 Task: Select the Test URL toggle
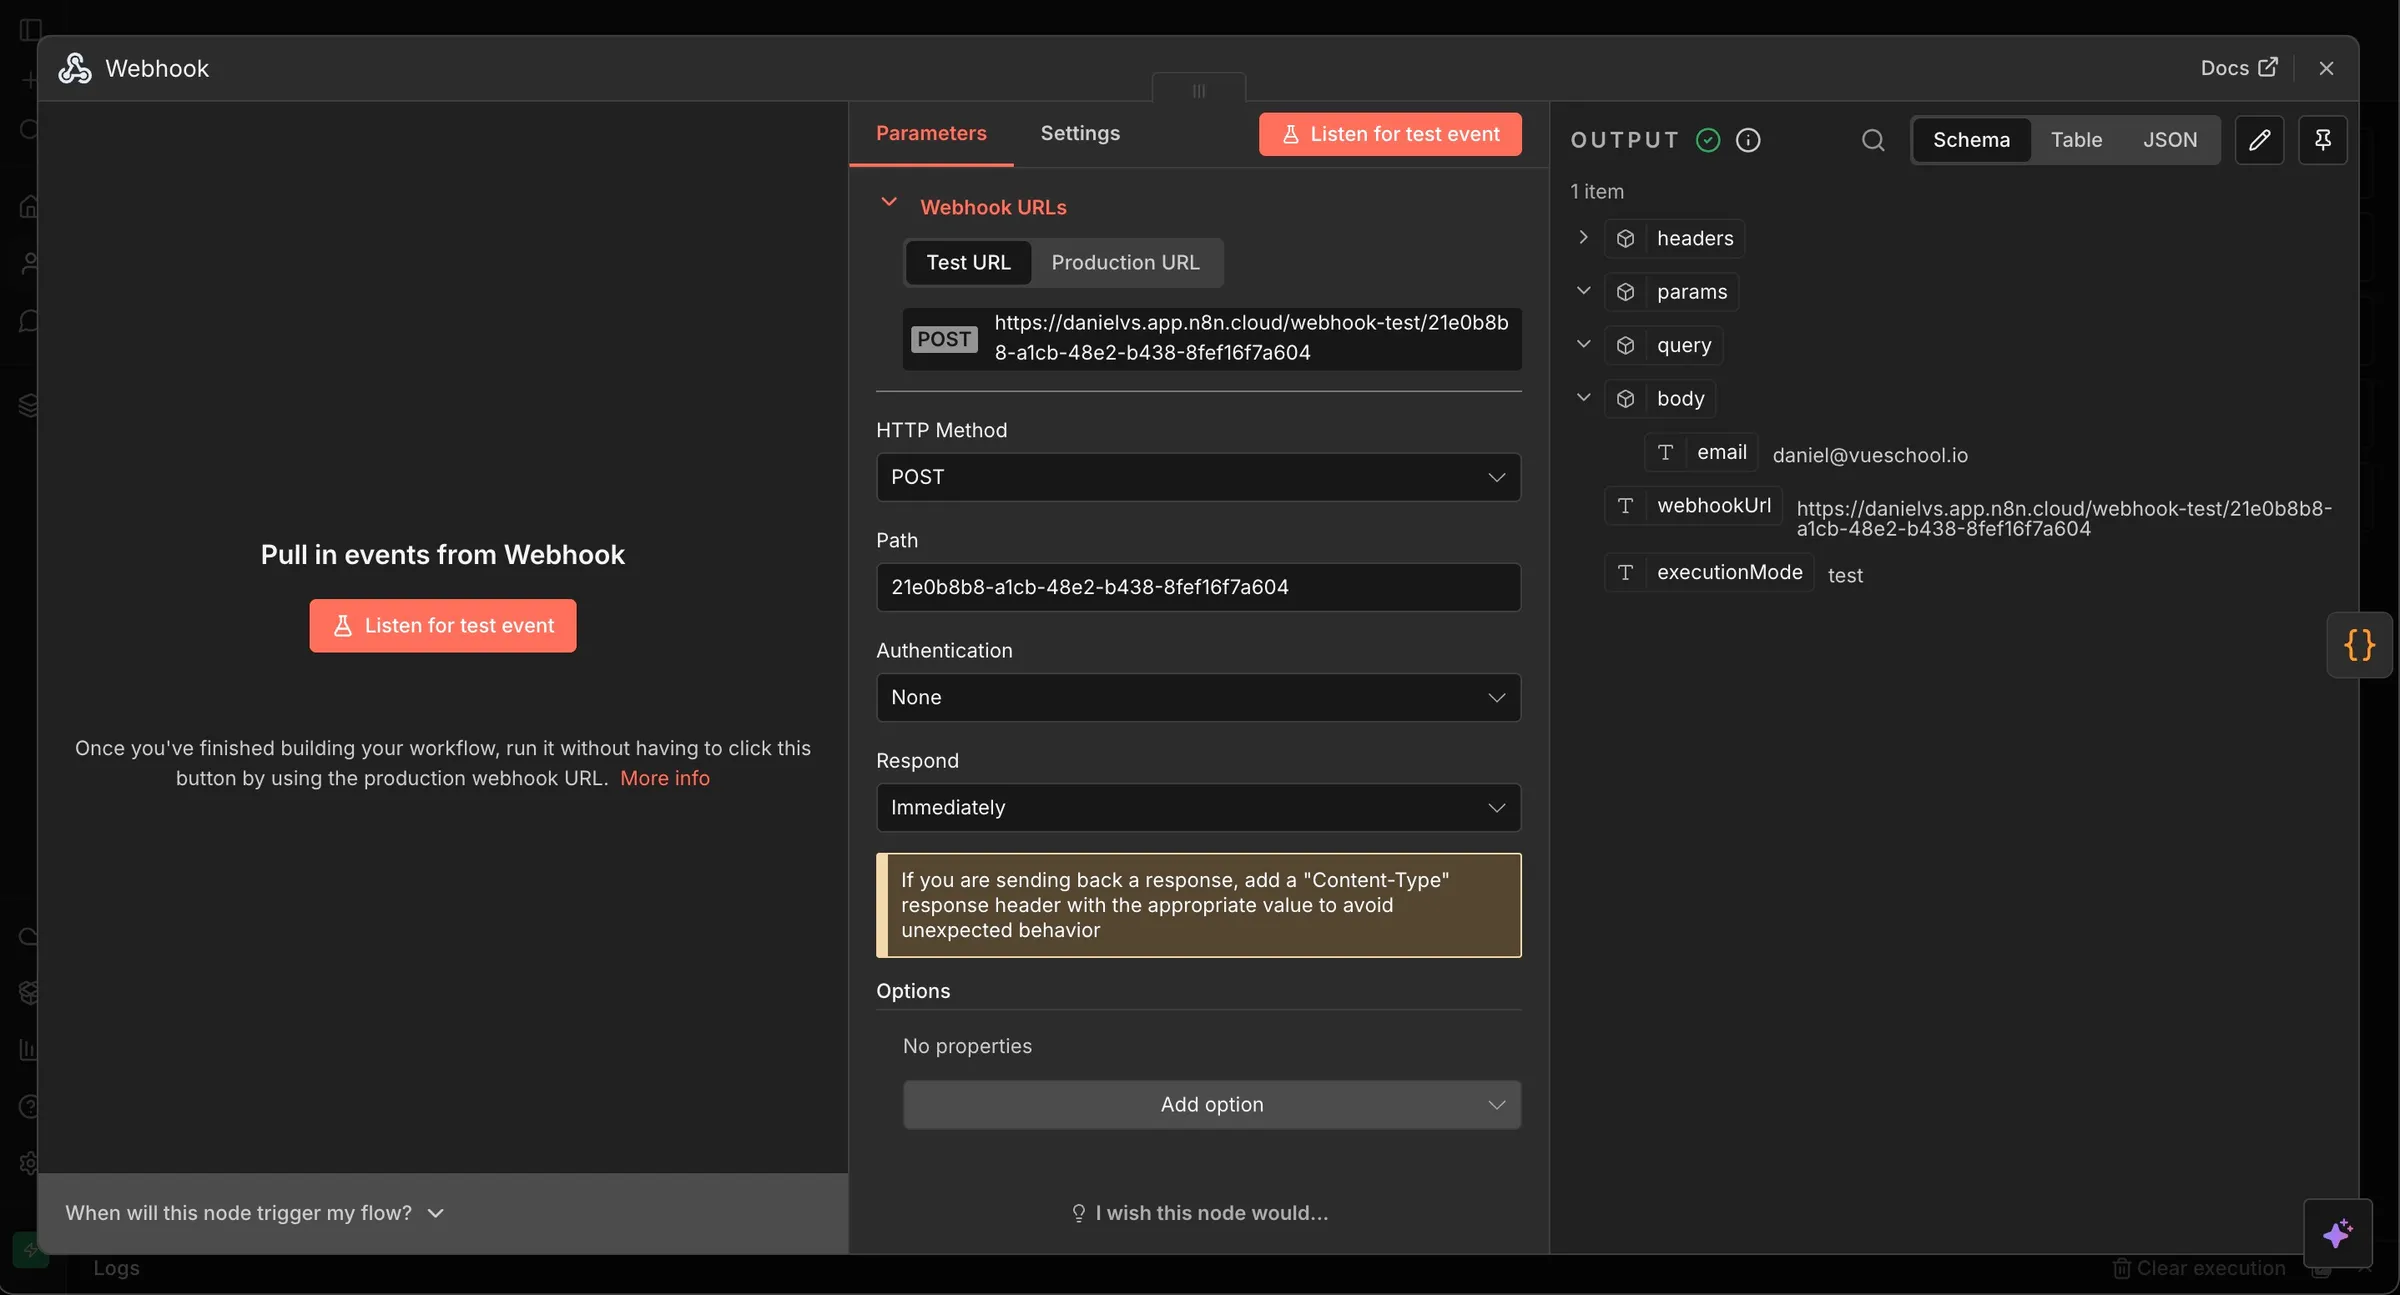coord(968,262)
